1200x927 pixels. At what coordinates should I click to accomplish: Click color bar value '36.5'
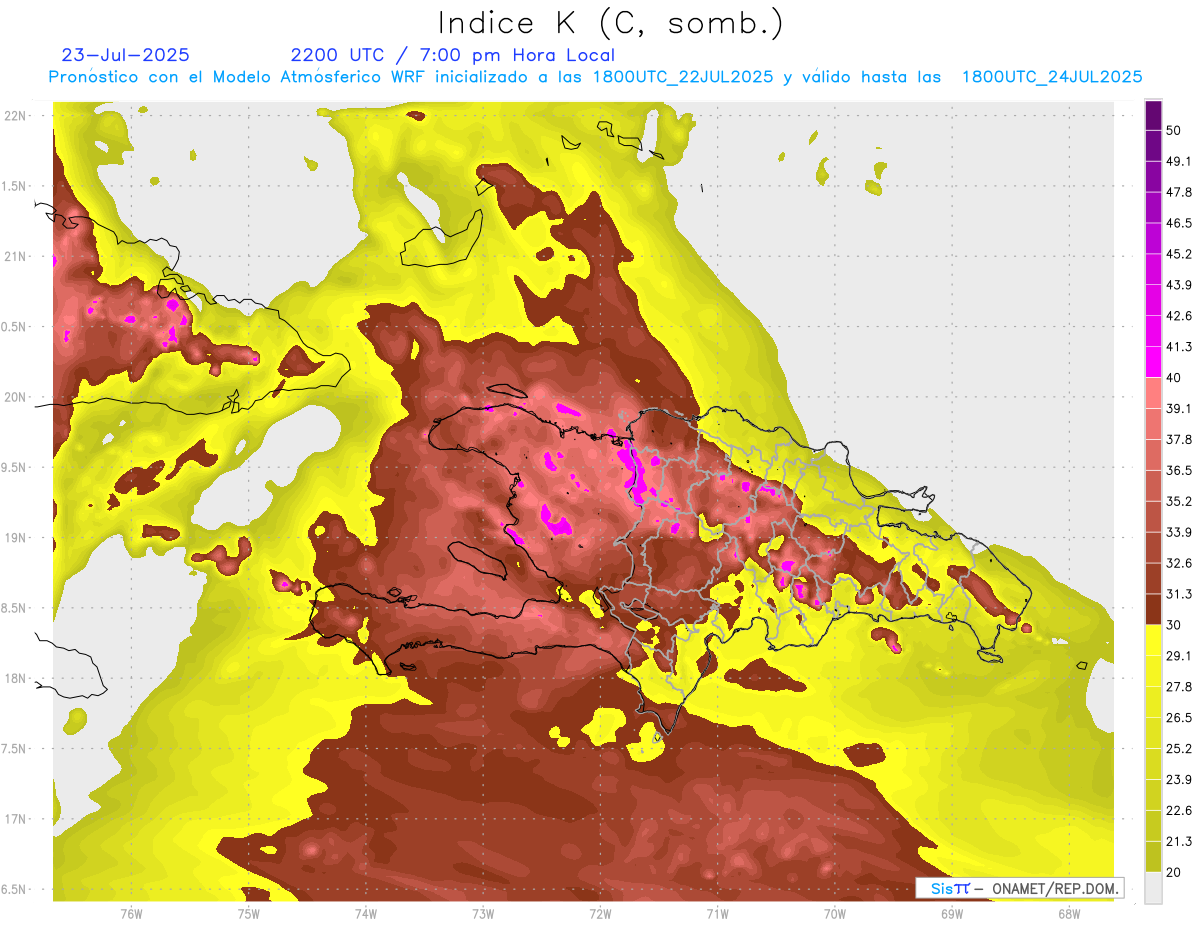1178,470
